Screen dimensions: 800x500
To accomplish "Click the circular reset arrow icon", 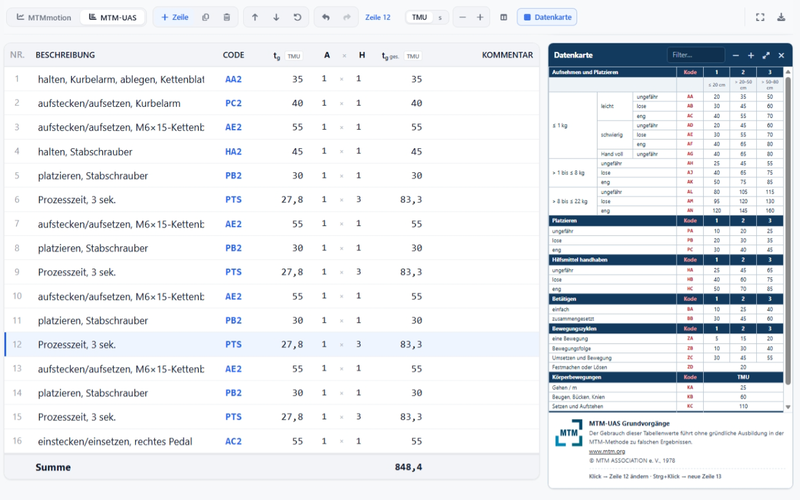I will click(297, 17).
